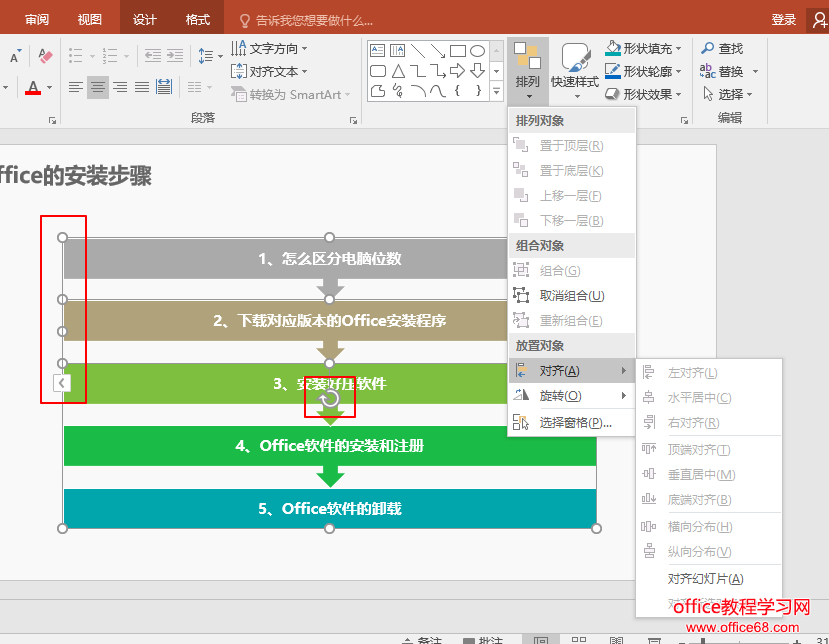829x644 pixels.
Task: Justify paragraph text
Action: (x=142, y=87)
